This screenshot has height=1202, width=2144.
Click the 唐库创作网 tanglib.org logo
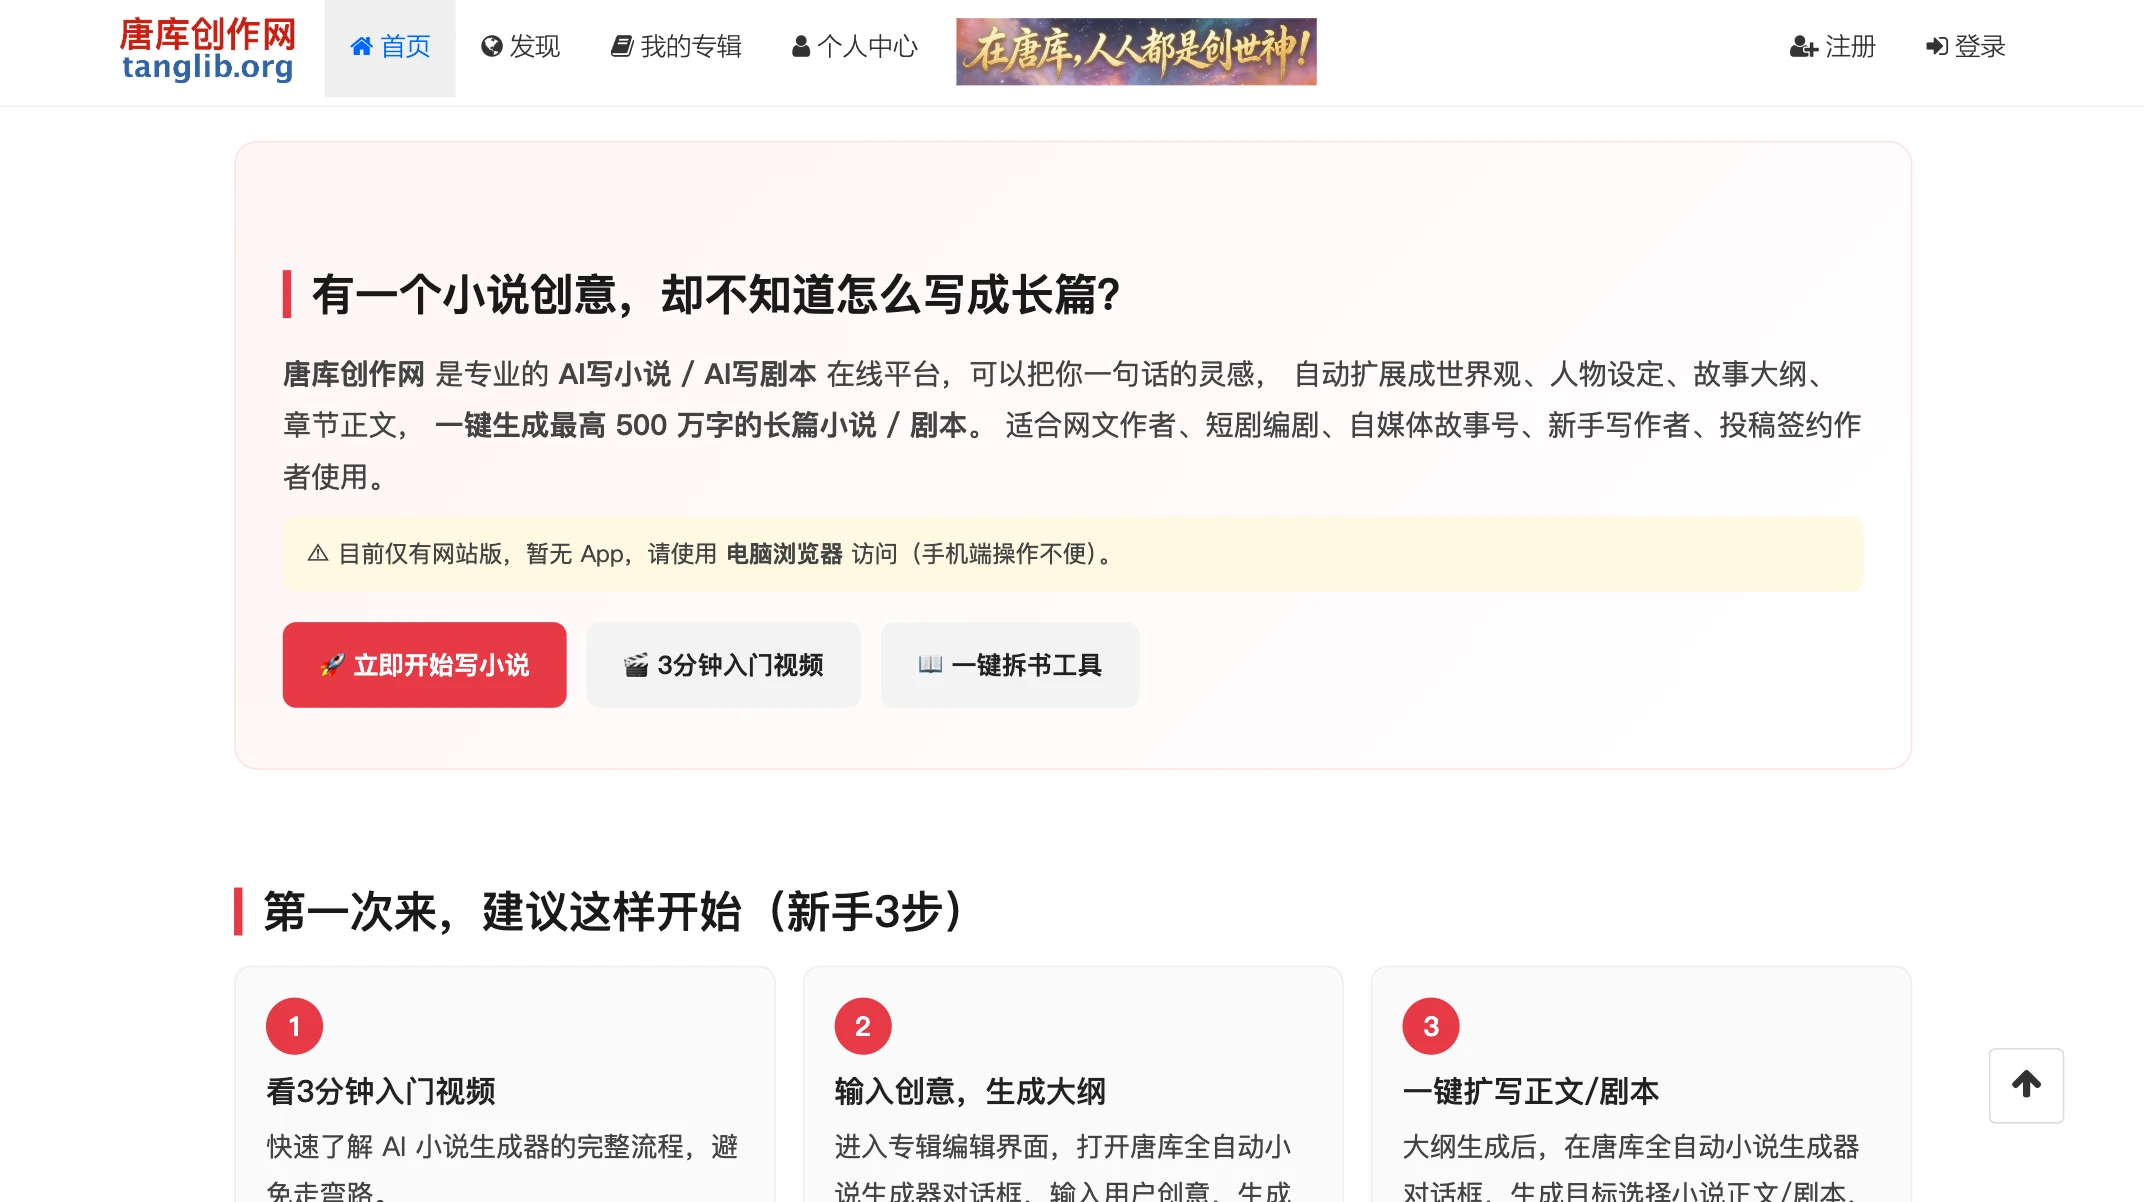click(208, 49)
